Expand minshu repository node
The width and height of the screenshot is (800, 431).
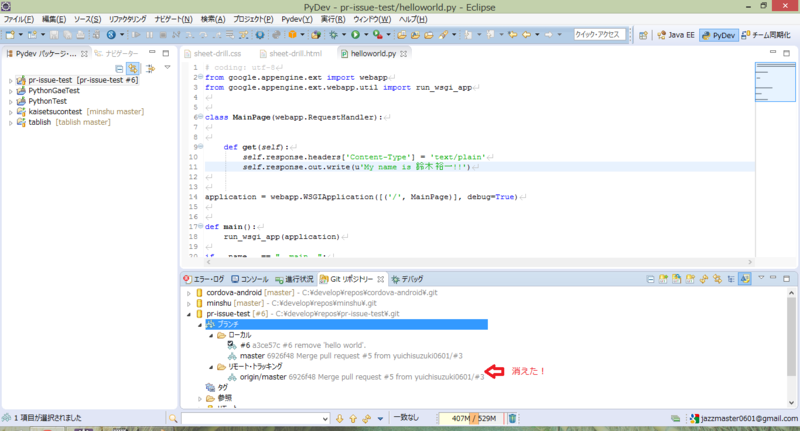tap(189, 303)
